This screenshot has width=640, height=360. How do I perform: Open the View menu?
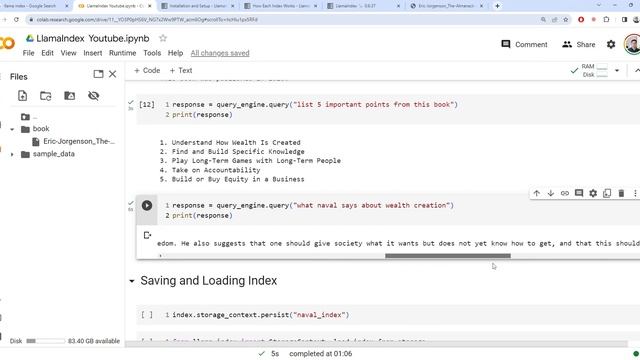69,53
